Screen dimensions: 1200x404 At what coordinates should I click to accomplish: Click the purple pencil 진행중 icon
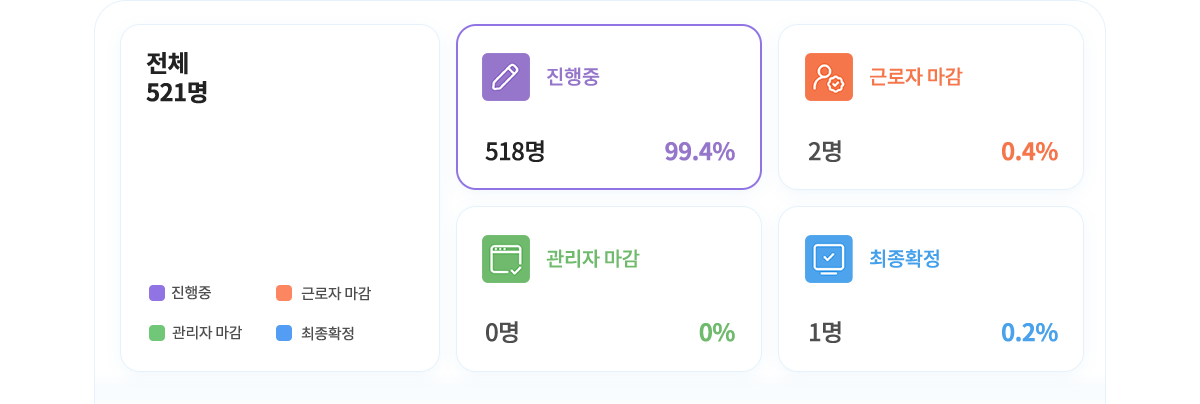point(506,77)
